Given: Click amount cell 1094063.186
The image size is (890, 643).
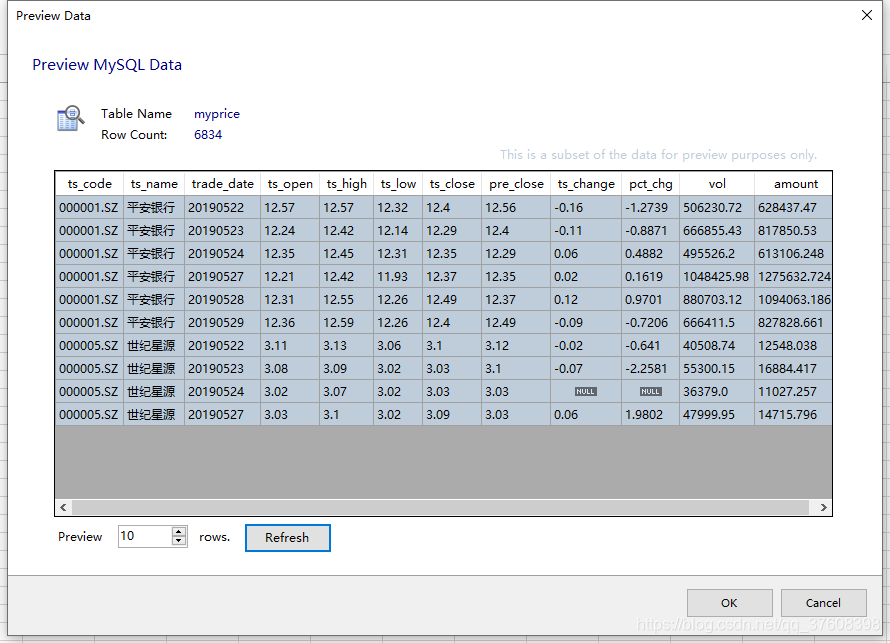Looking at the screenshot, I should click(794, 300).
